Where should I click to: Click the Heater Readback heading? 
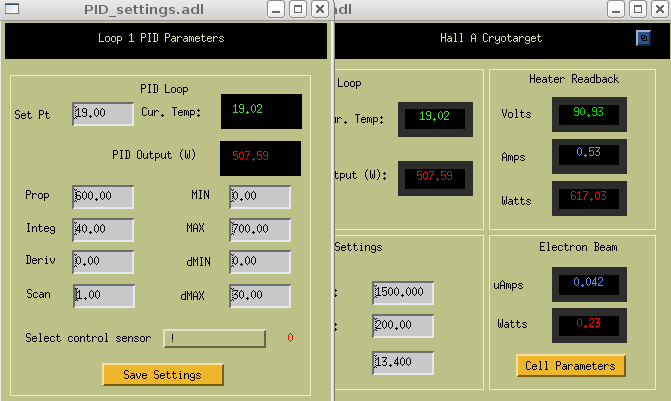(574, 79)
